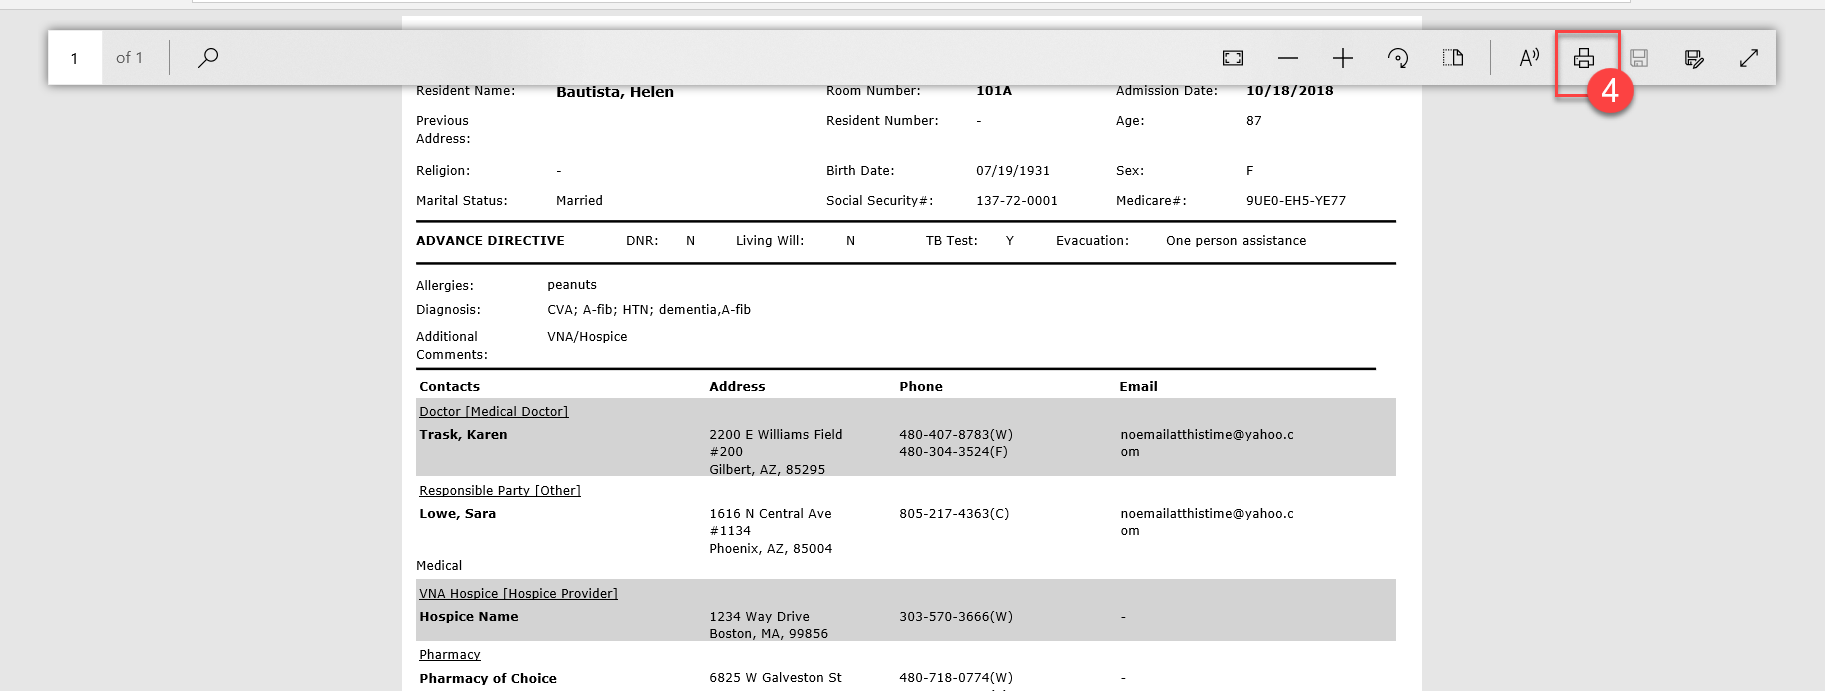Image resolution: width=1825 pixels, height=691 pixels.
Task: Click the Pharmacy of Choice entry
Action: pos(488,678)
